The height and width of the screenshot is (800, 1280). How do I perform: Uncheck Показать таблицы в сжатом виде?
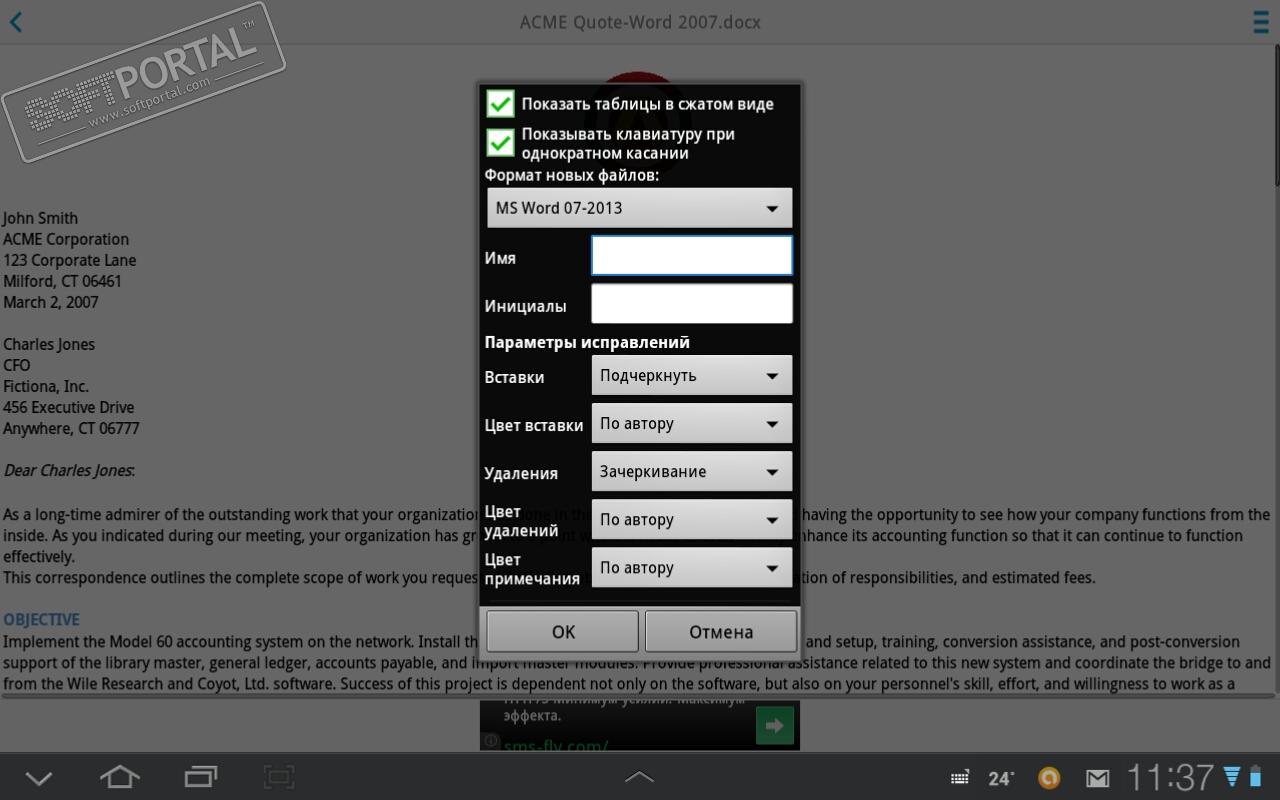[x=500, y=104]
